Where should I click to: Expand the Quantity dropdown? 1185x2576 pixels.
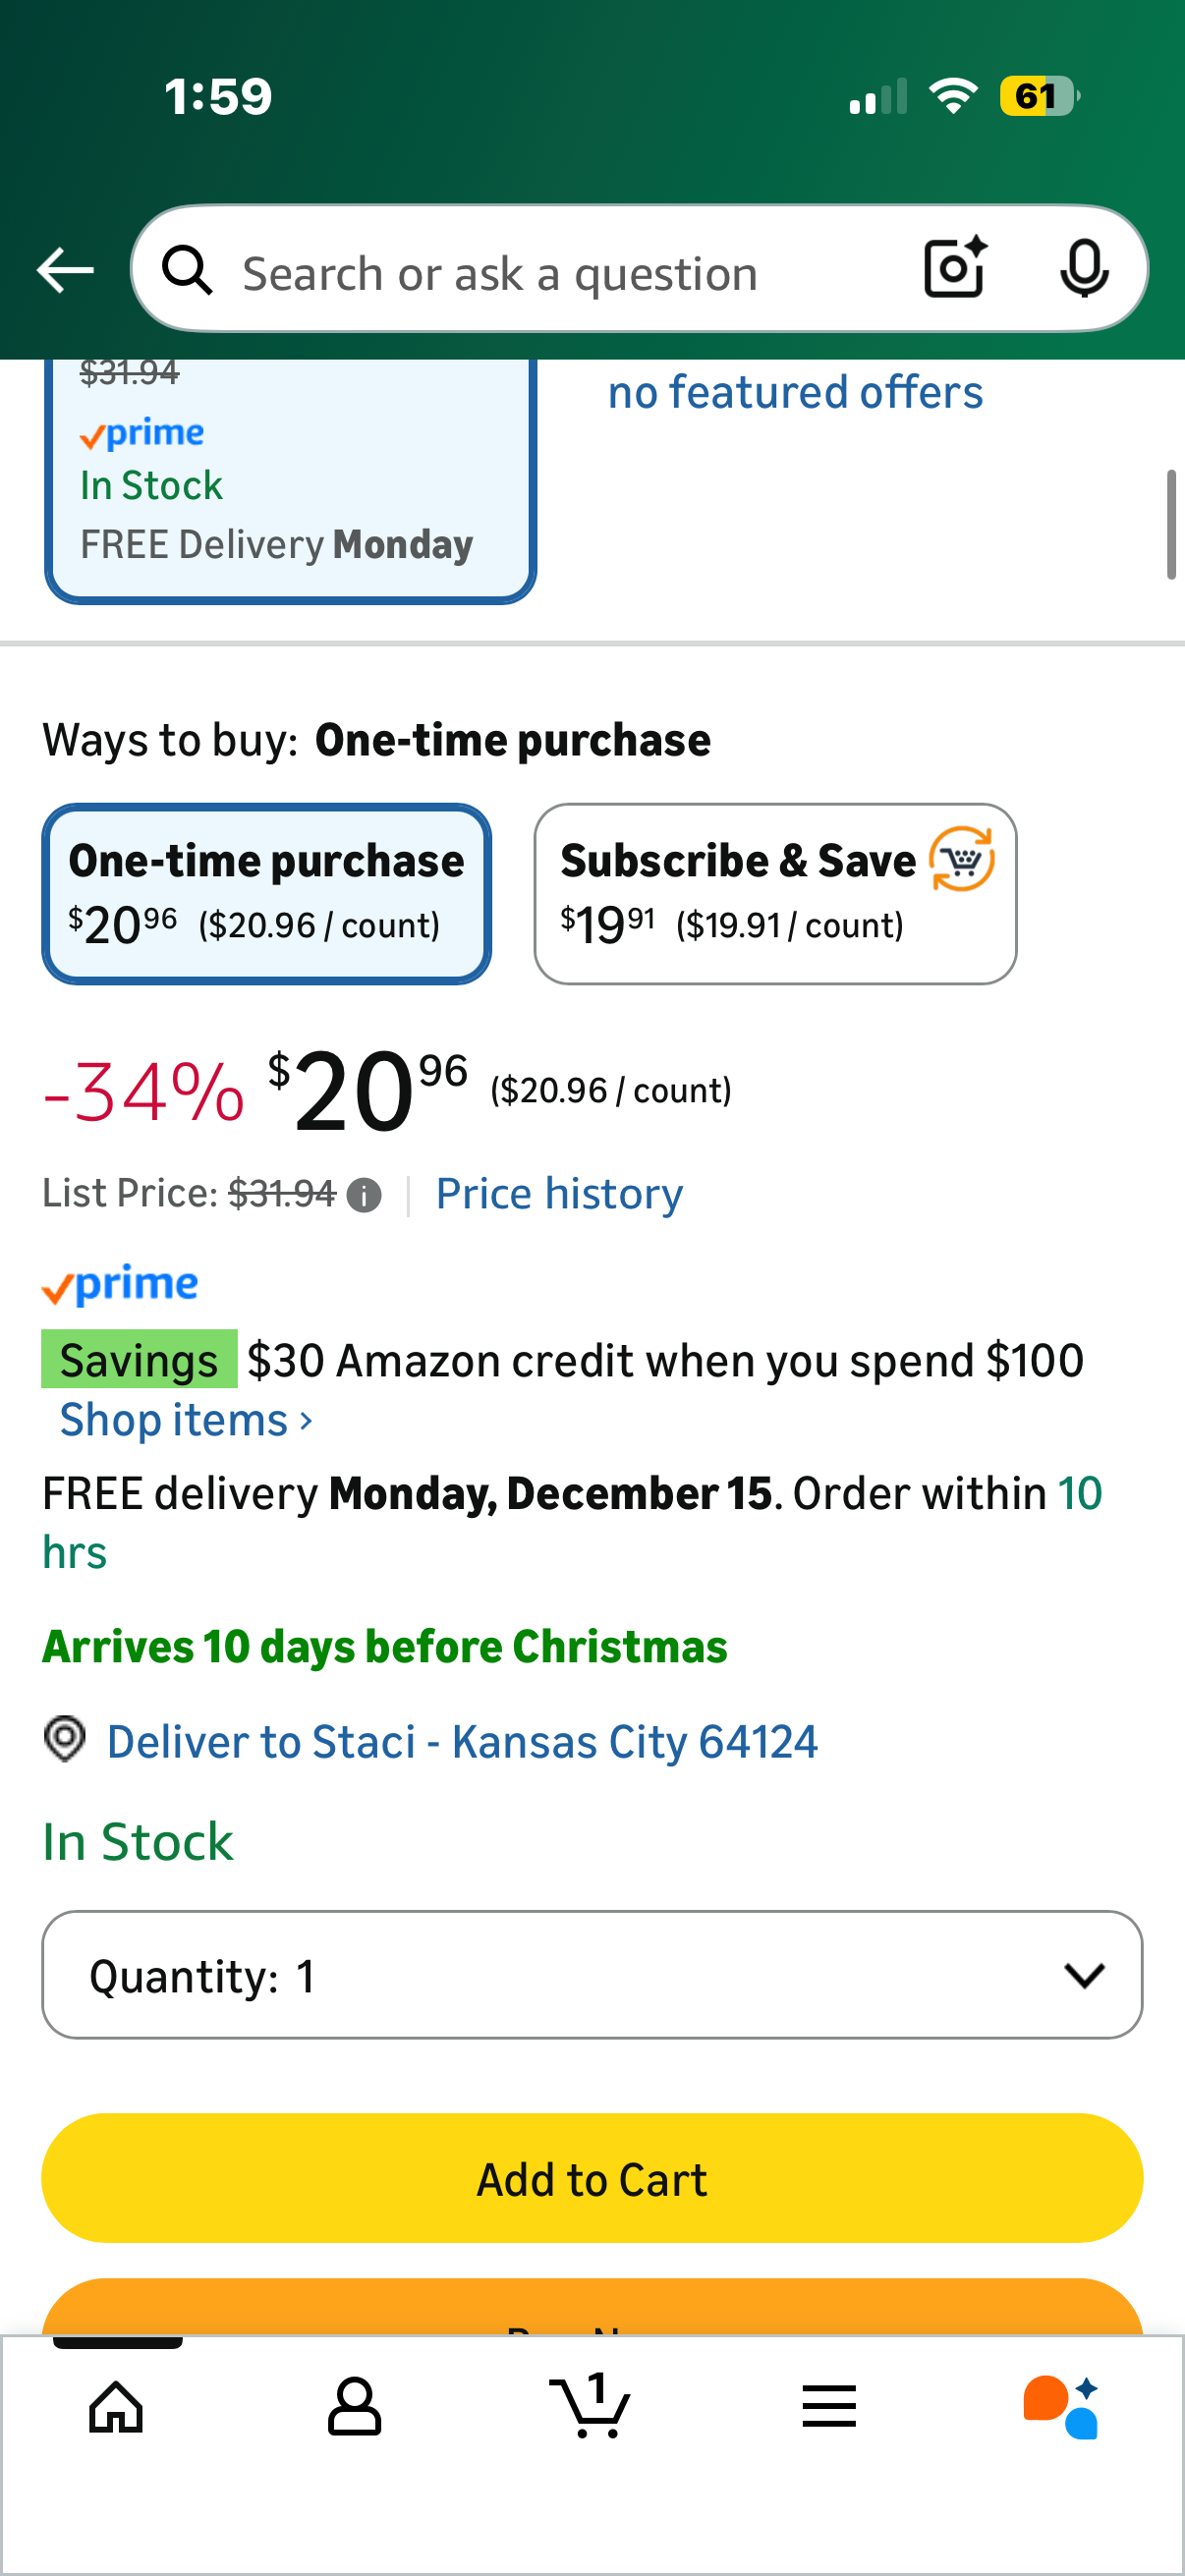click(x=592, y=1975)
